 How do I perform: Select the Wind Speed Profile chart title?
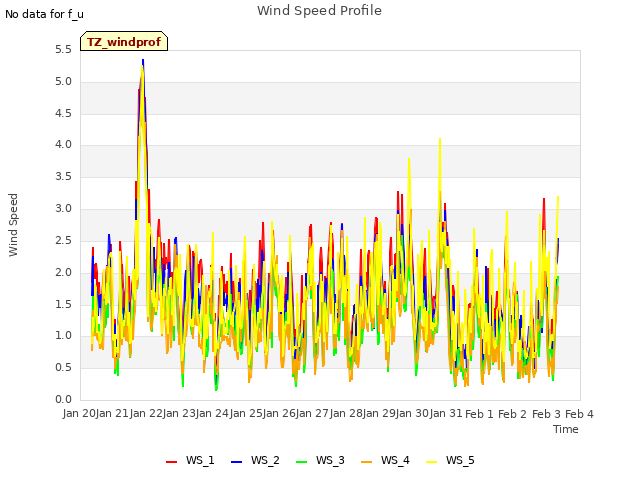(319, 11)
